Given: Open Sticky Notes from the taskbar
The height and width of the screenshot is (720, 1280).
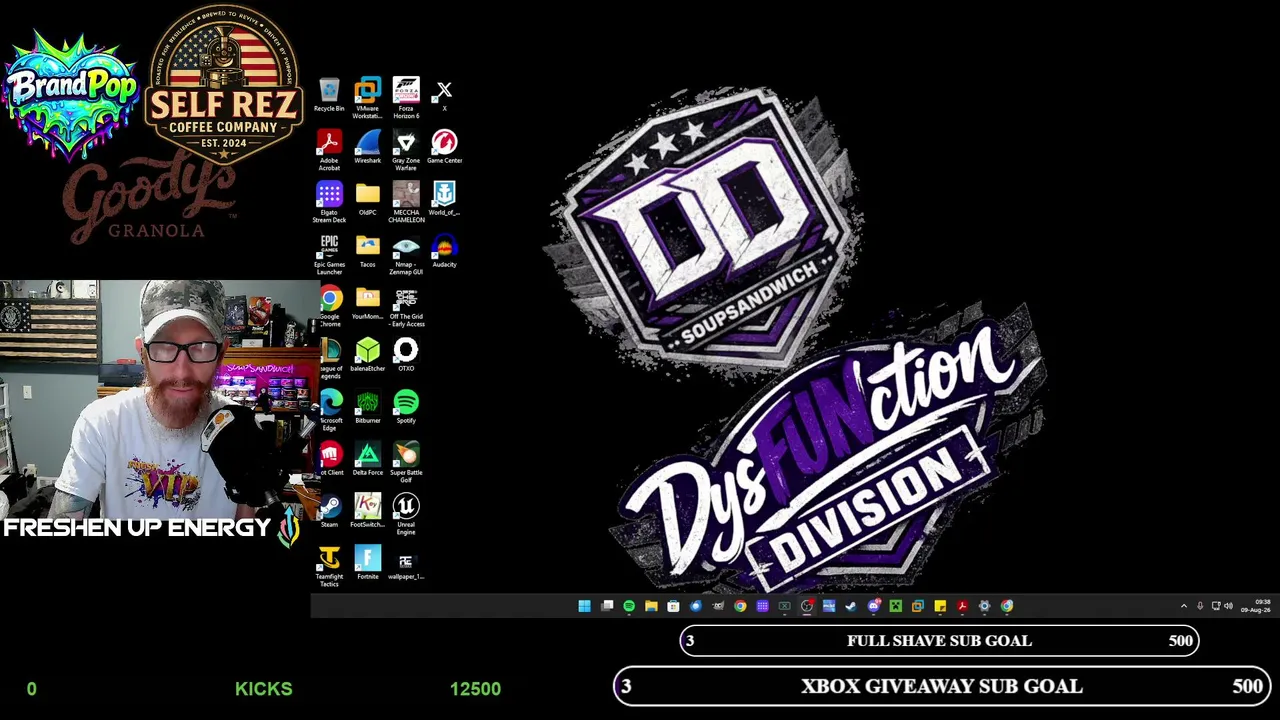Looking at the screenshot, I should pyautogui.click(x=940, y=606).
